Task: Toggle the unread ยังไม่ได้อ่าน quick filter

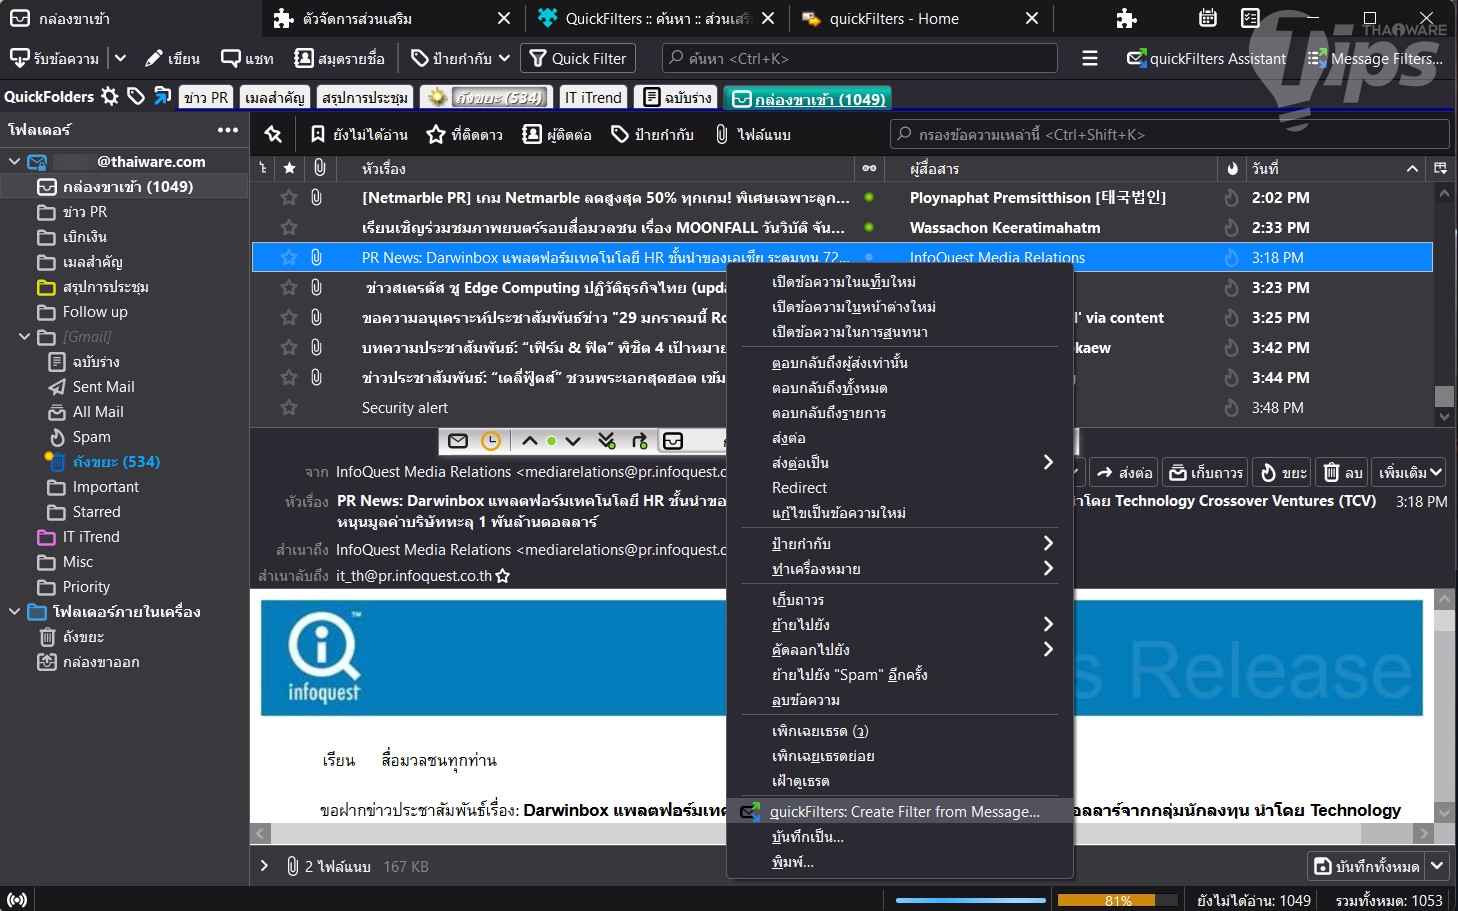Action: (359, 135)
